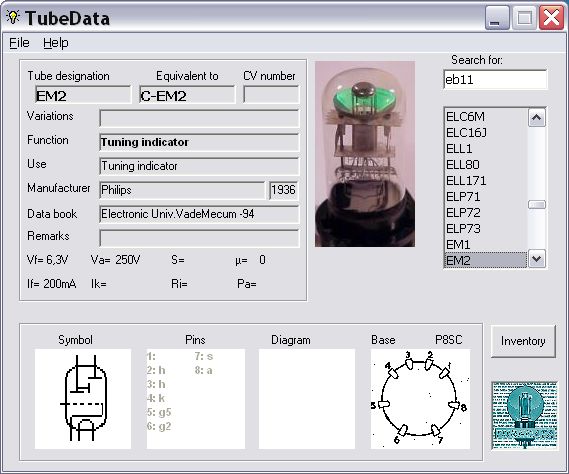Click the Equivalent to C-EM2 field

pyautogui.click(x=187, y=95)
